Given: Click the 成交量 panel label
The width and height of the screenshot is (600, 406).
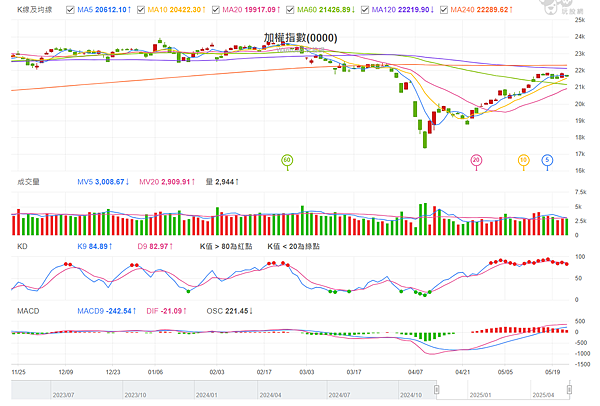Looking at the screenshot, I should [x=28, y=182].
